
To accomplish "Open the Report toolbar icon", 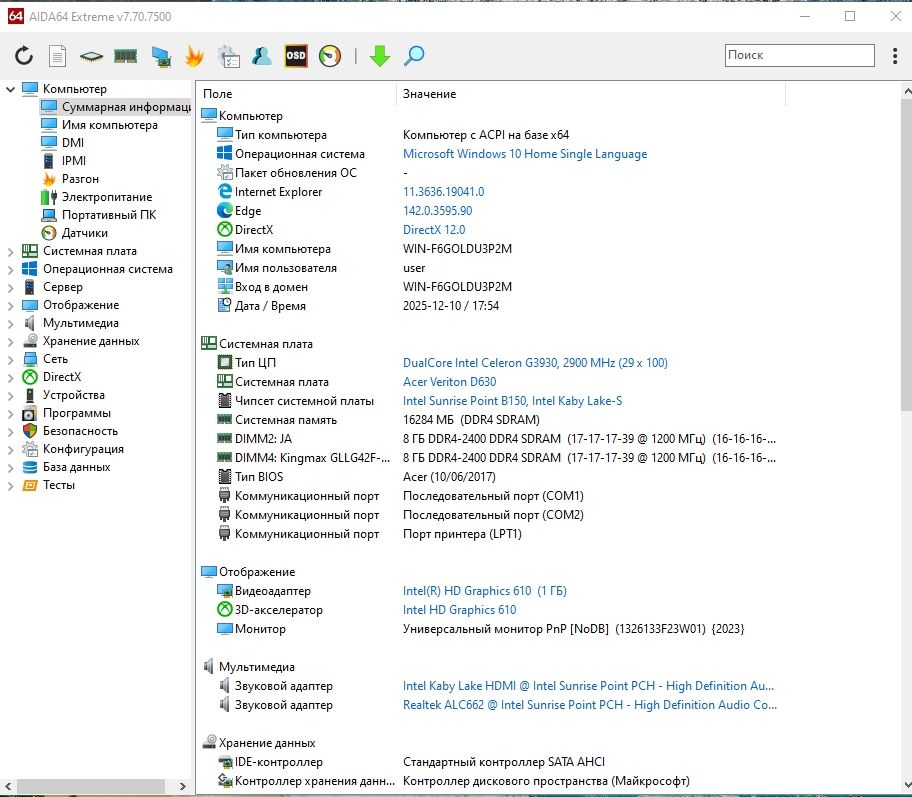I will pyautogui.click(x=57, y=56).
